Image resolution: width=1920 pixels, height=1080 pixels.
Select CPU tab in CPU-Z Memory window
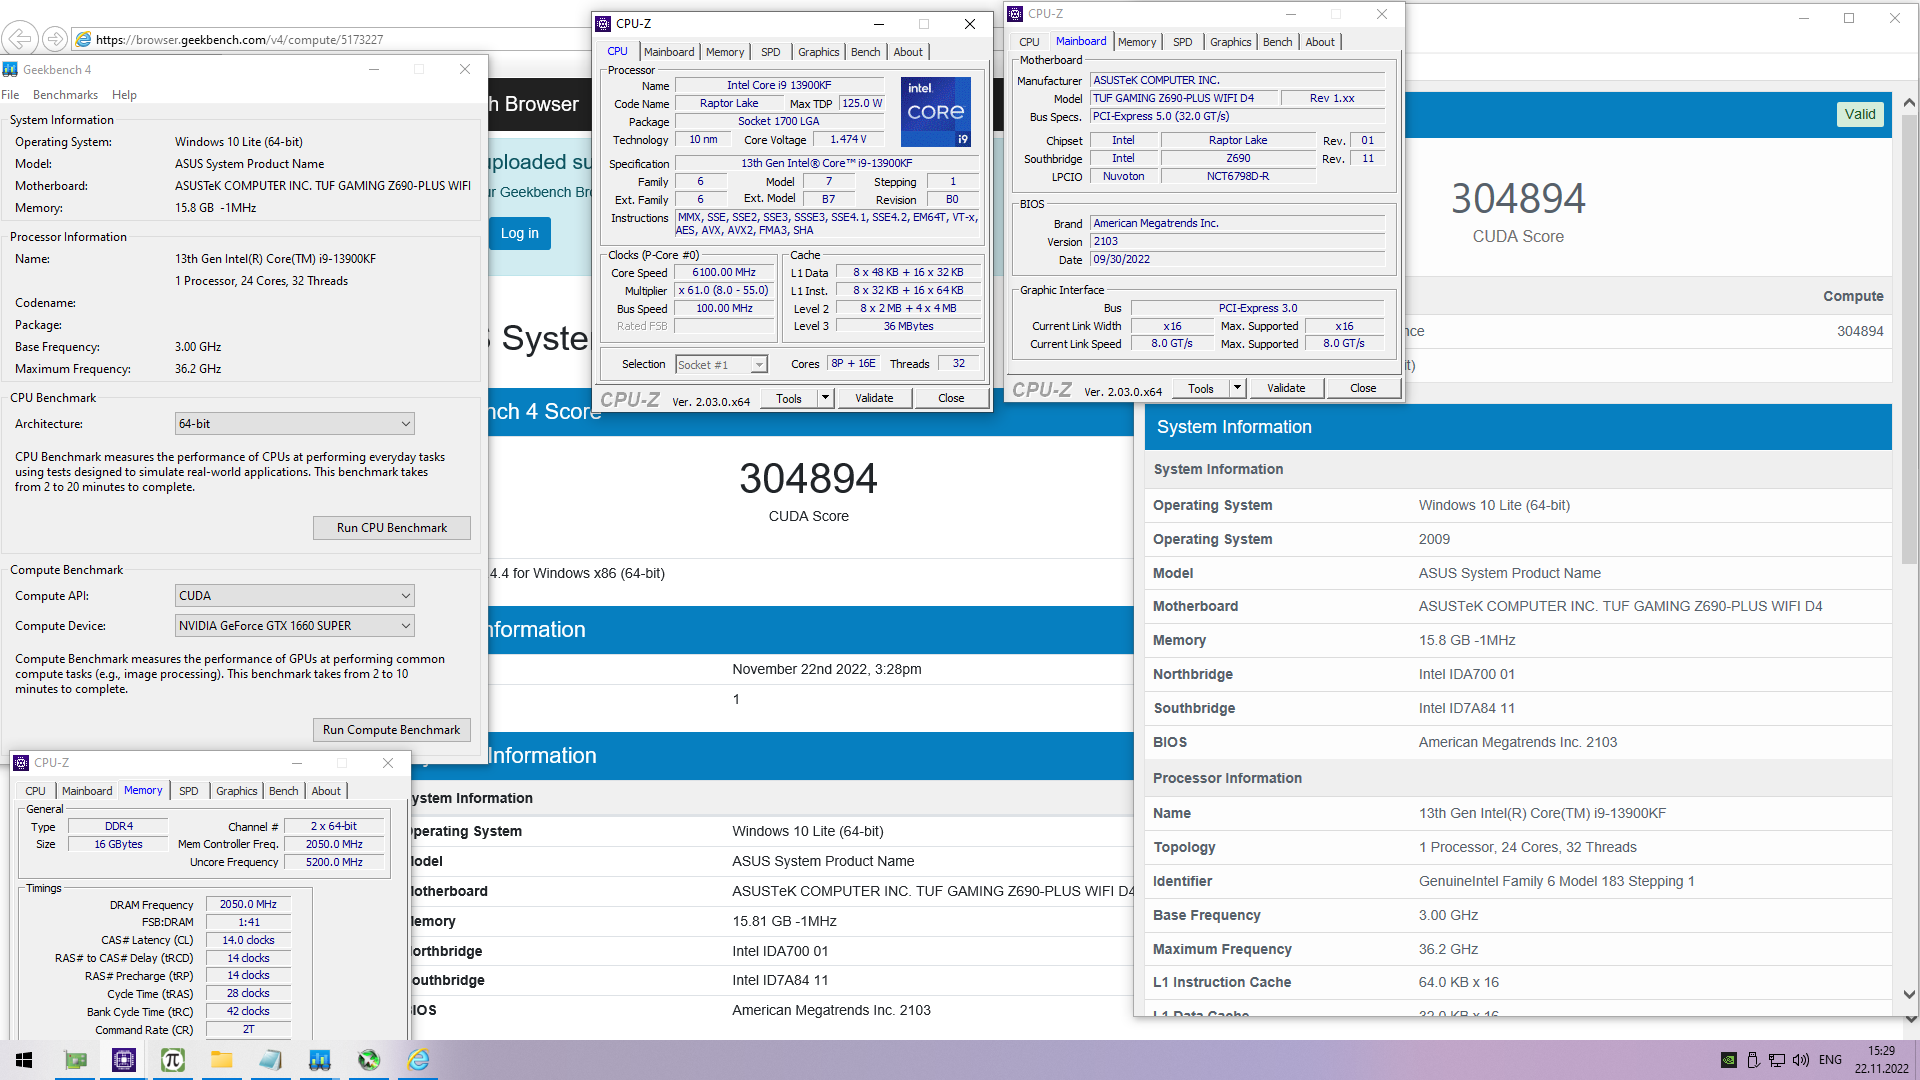[x=36, y=791]
